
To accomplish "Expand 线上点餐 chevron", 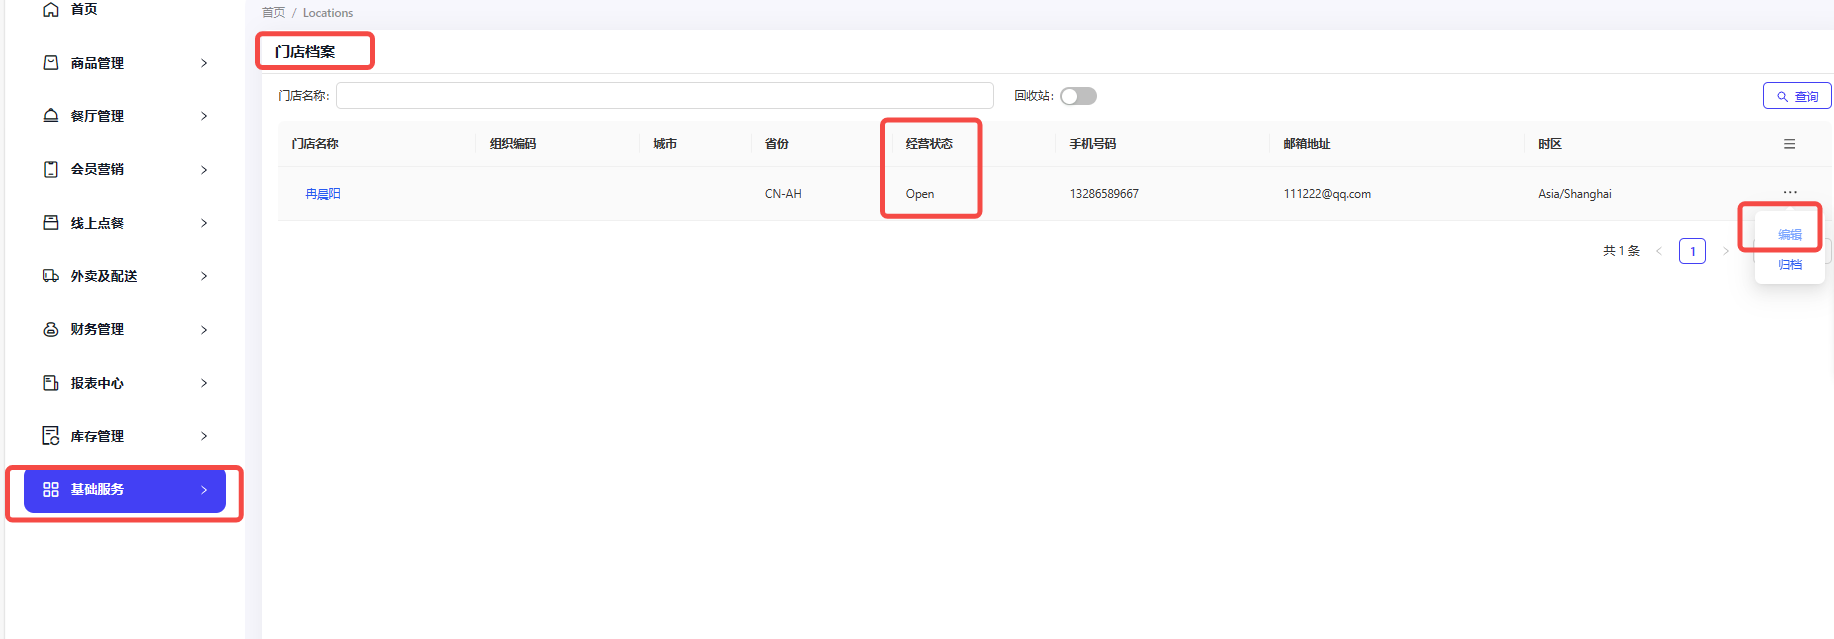I will pyautogui.click(x=204, y=223).
